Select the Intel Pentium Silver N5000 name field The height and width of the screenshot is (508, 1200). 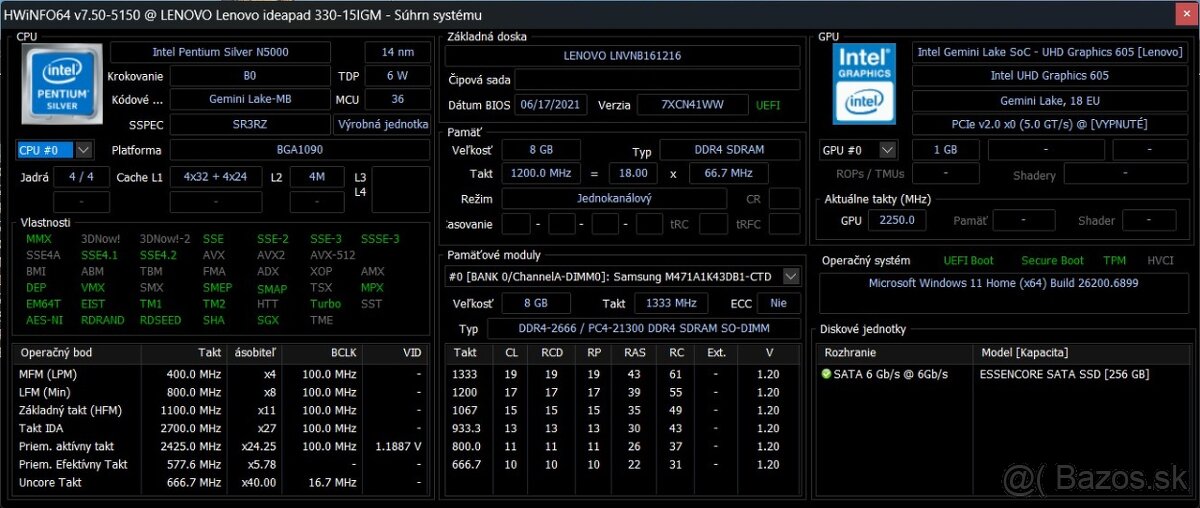[219, 52]
